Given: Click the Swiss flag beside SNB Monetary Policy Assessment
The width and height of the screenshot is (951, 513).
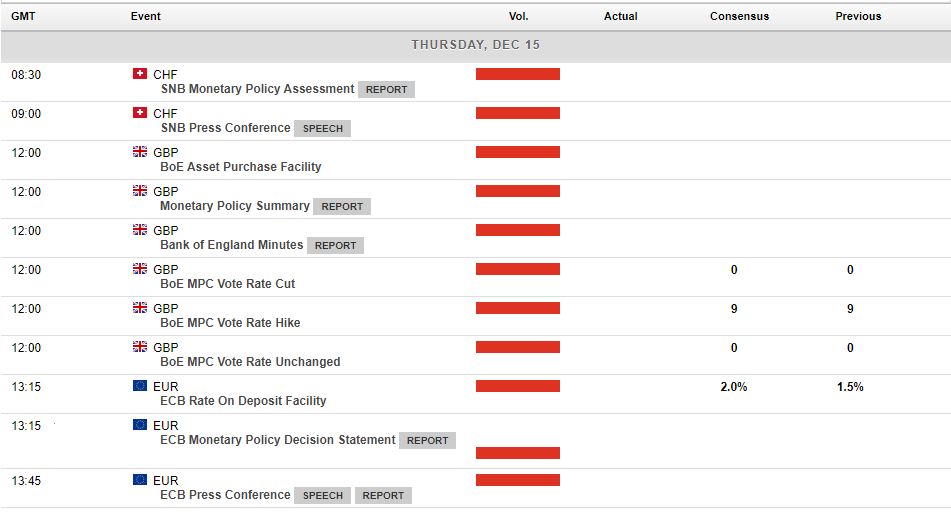Looking at the screenshot, I should [139, 74].
